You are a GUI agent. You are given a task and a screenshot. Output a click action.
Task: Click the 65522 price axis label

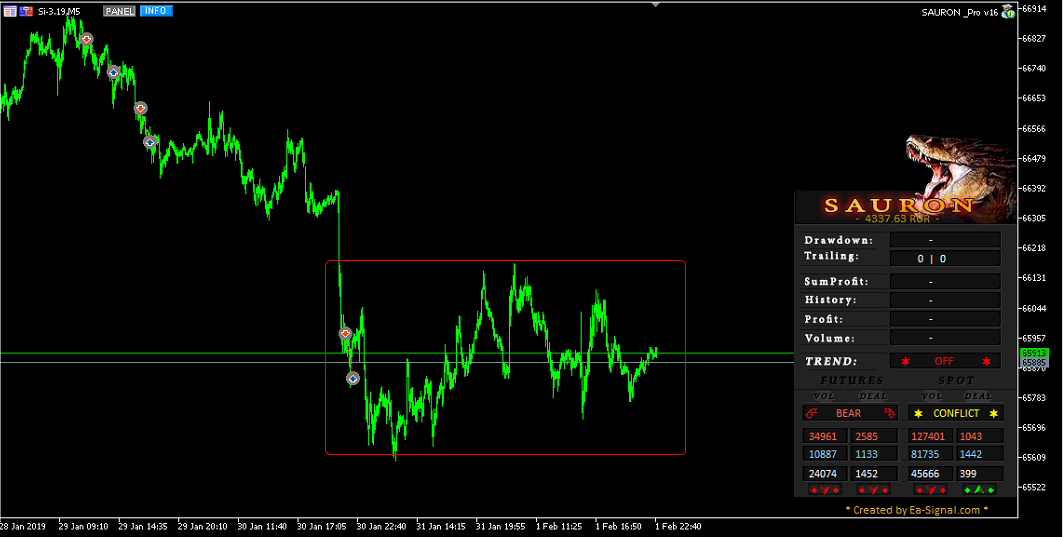(1034, 487)
